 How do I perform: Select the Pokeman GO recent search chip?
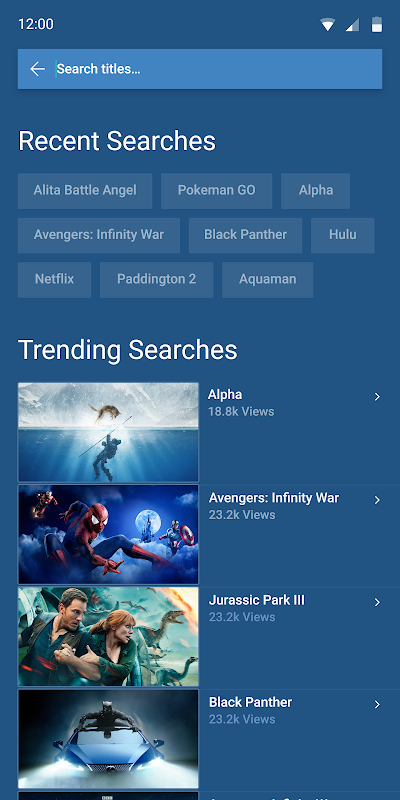coord(216,191)
